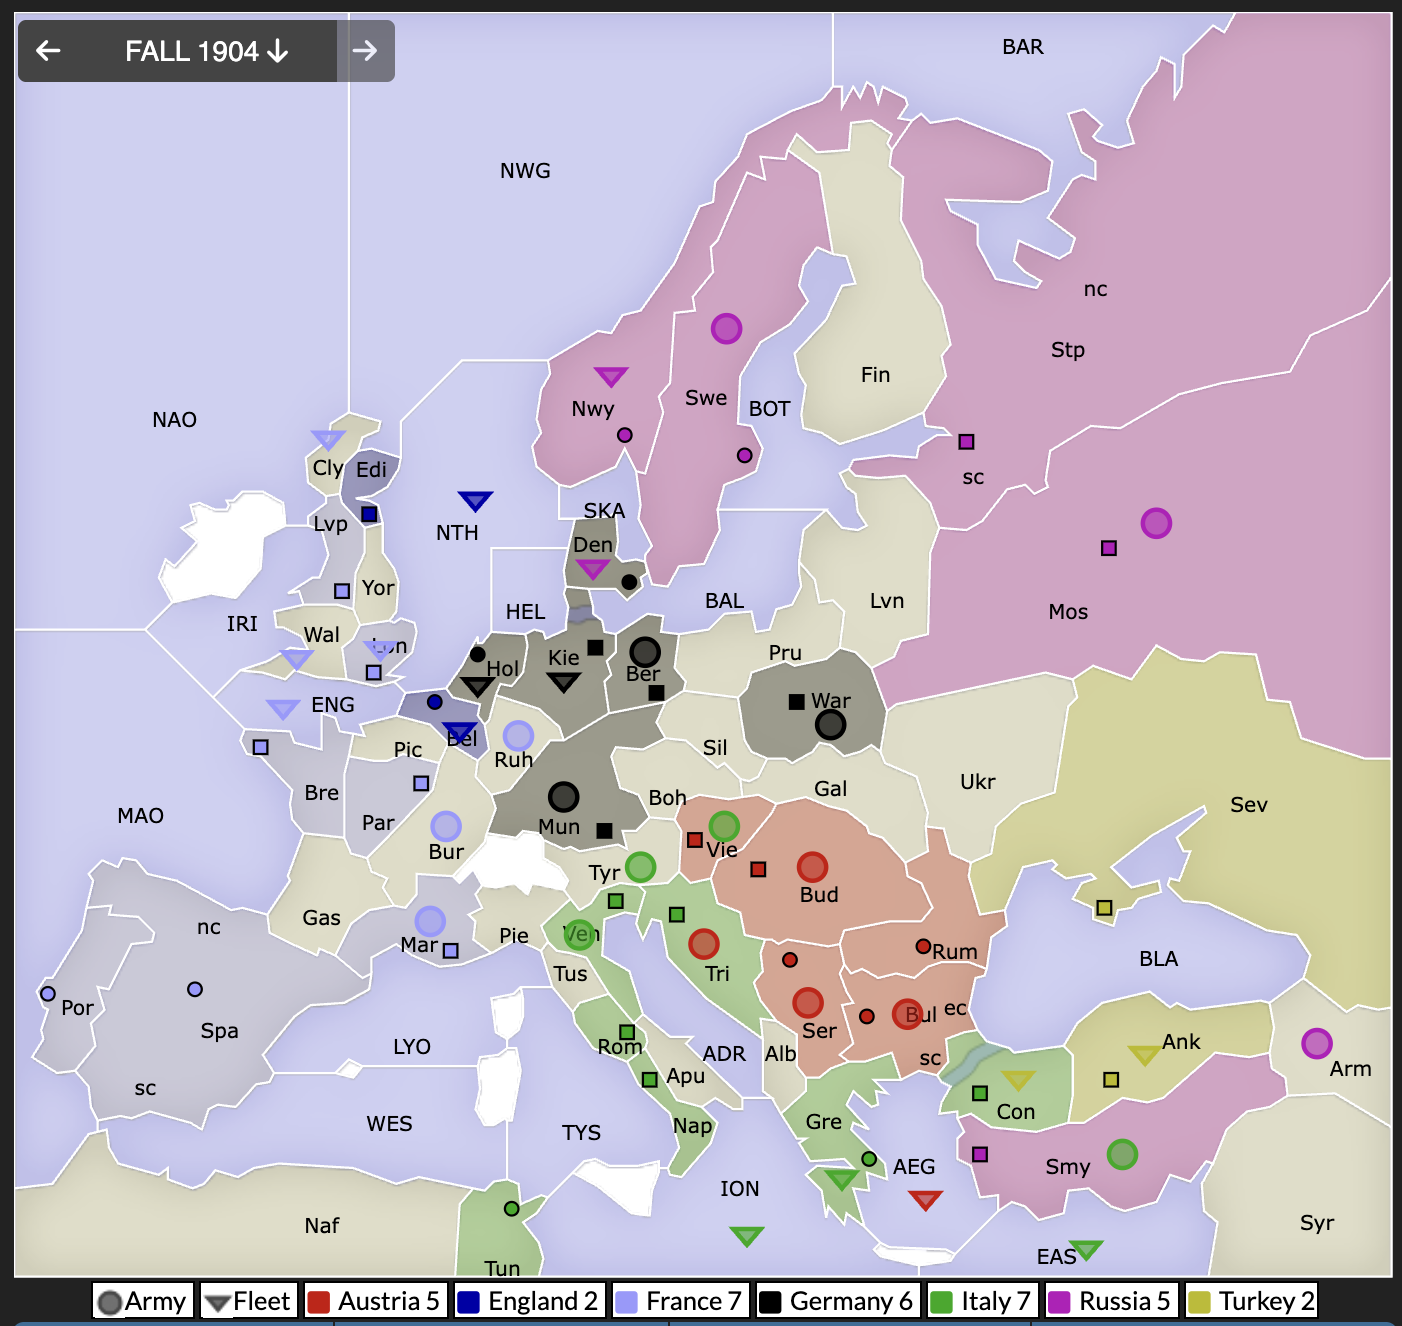Click the French fleet in London
Viewport: 1402px width, 1326px height.
coord(382,649)
